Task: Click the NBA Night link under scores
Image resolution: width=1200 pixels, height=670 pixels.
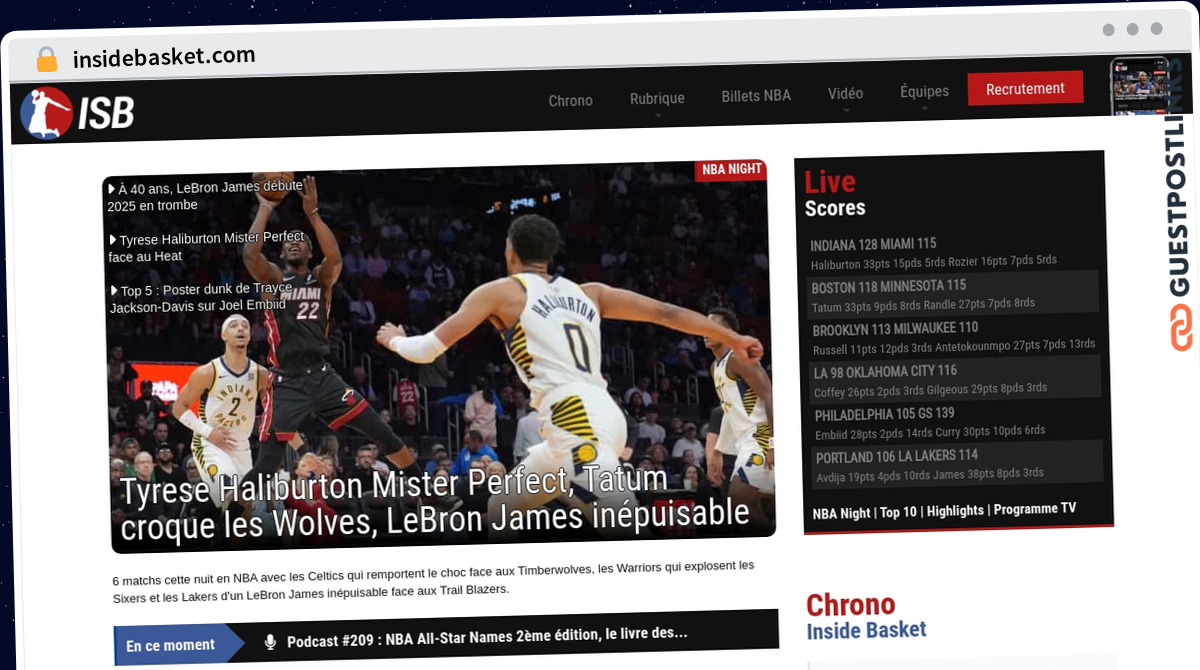Action: [x=841, y=513]
